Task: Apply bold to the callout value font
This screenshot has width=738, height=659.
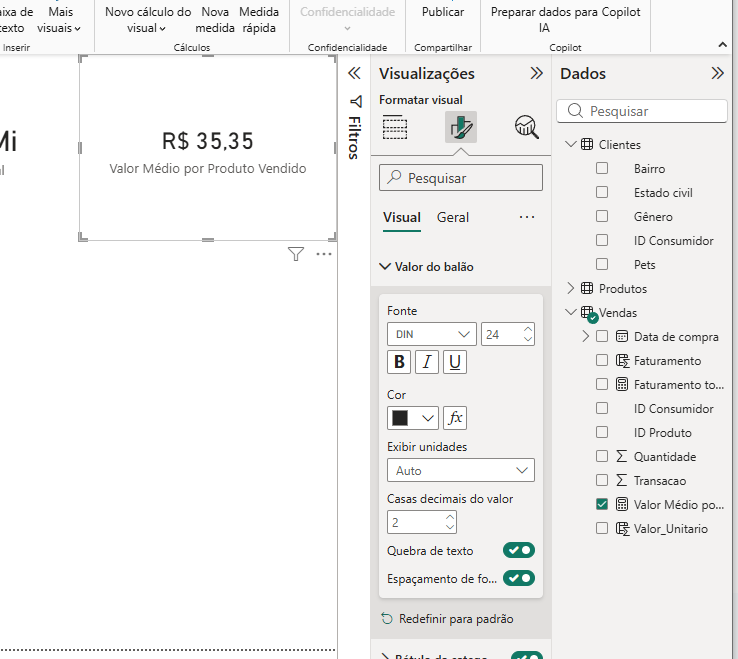Action: pyautogui.click(x=399, y=362)
